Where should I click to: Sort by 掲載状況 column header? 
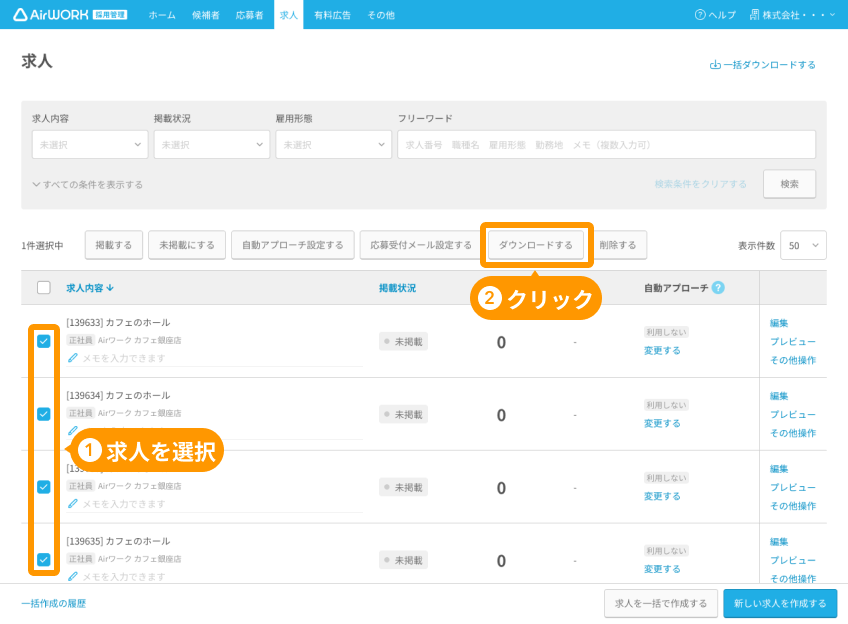click(398, 288)
